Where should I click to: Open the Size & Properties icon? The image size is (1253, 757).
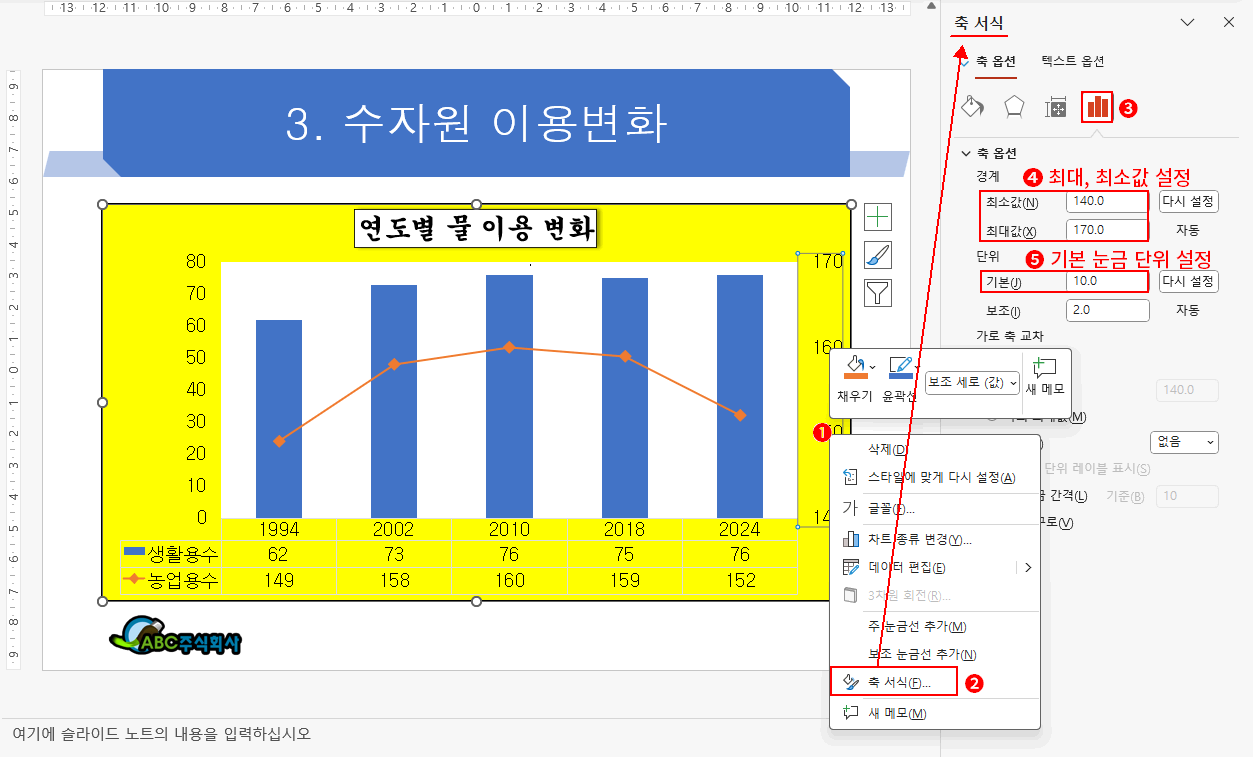(x=1055, y=105)
